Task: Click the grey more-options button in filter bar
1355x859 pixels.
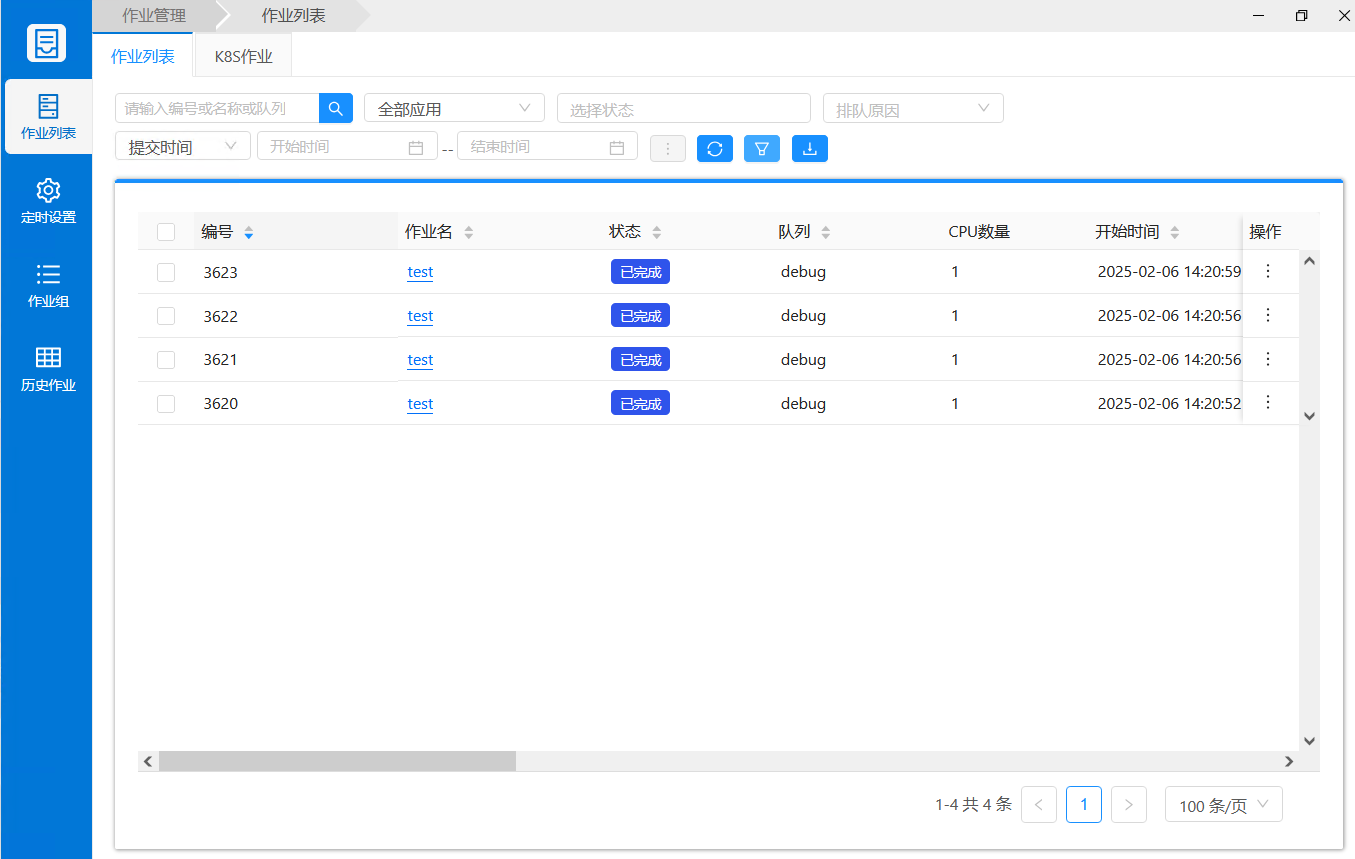Action: 668,148
